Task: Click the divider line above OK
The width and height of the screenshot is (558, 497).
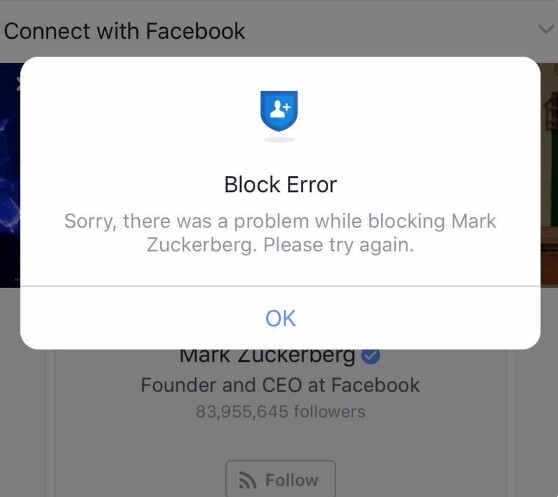Action: (280, 286)
